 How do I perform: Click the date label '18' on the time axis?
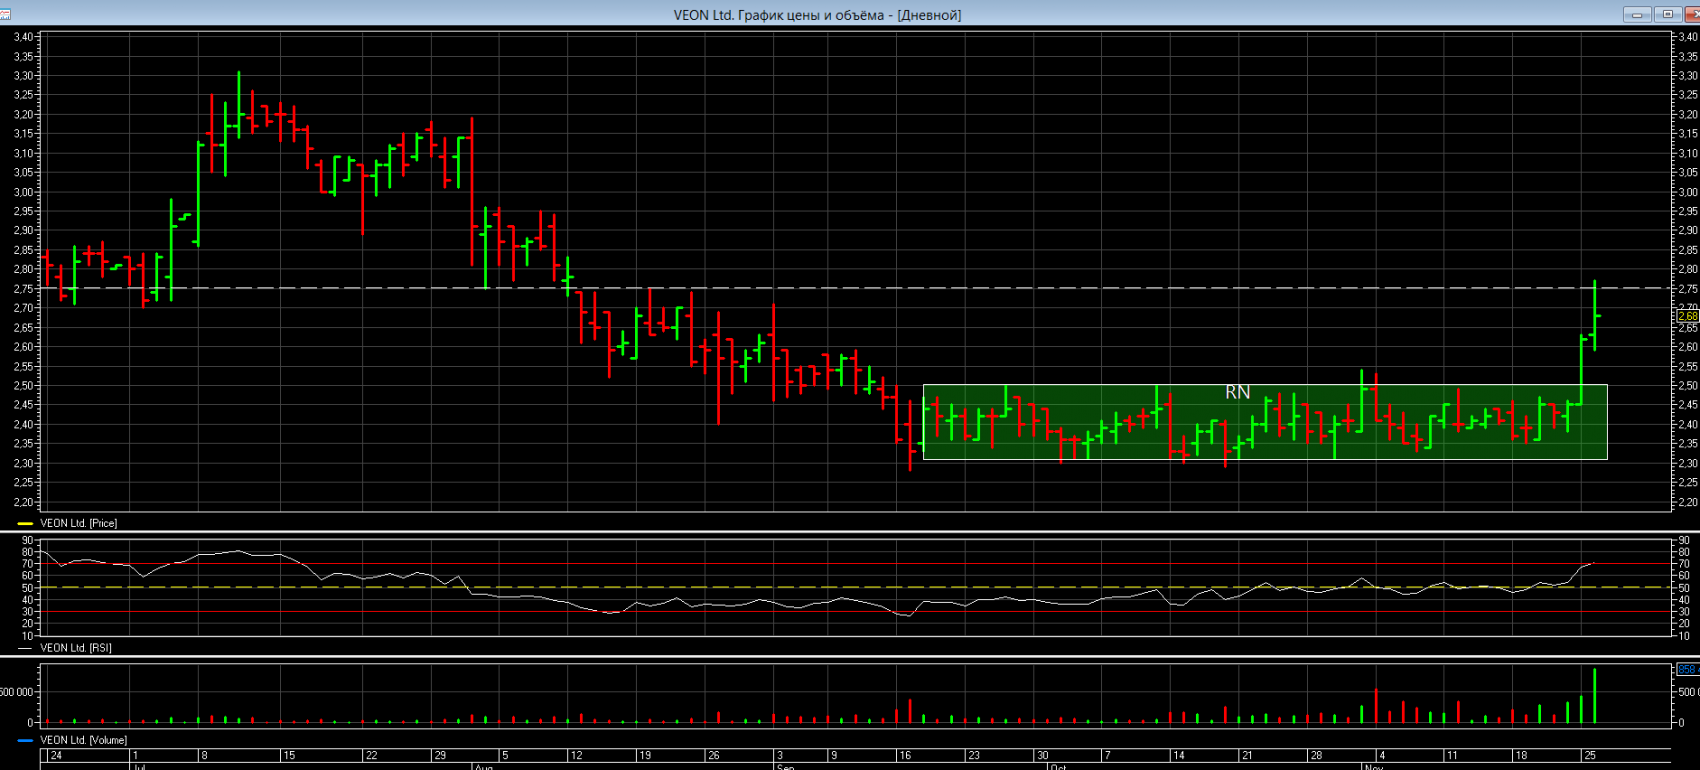(1520, 755)
